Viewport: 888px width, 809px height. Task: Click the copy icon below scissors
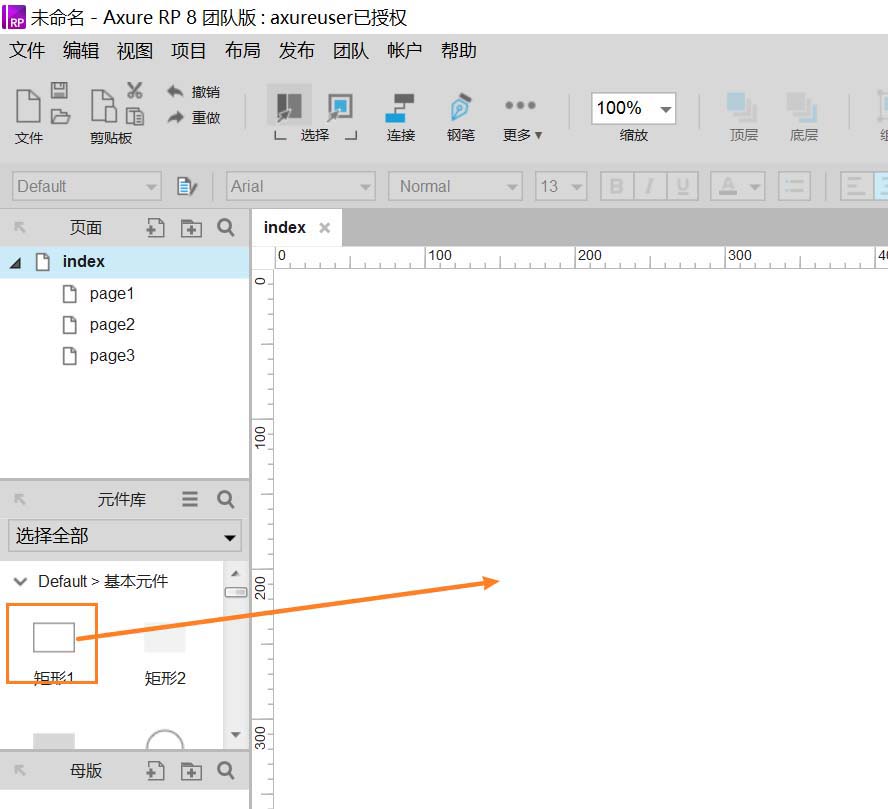tap(135, 116)
